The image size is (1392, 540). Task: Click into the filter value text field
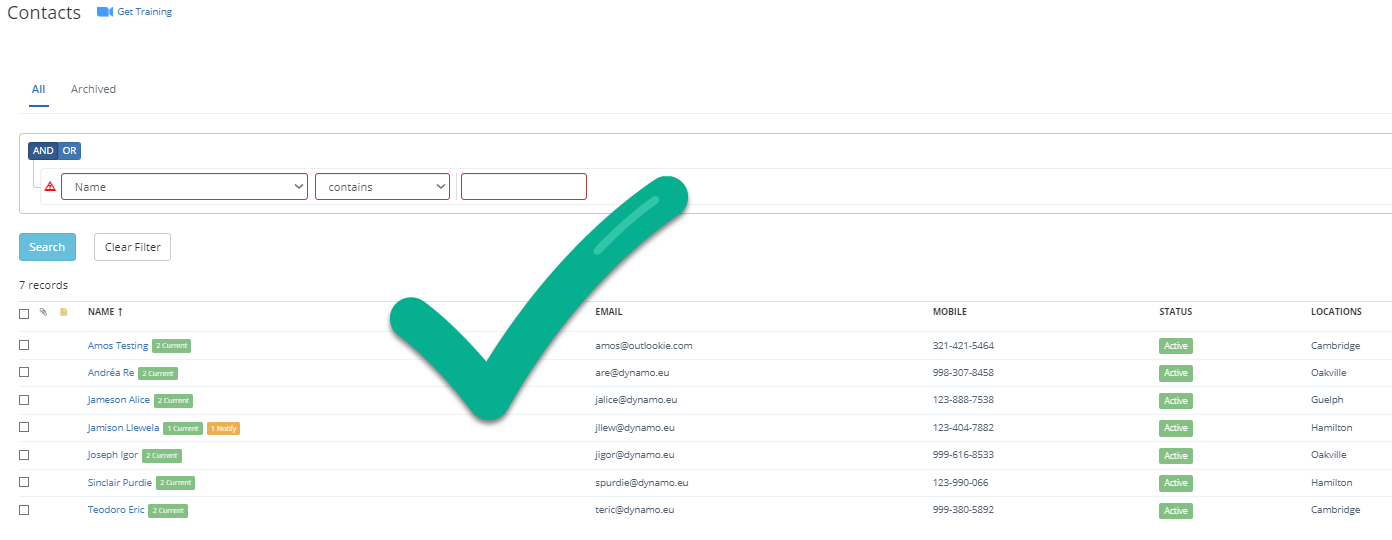pos(524,187)
